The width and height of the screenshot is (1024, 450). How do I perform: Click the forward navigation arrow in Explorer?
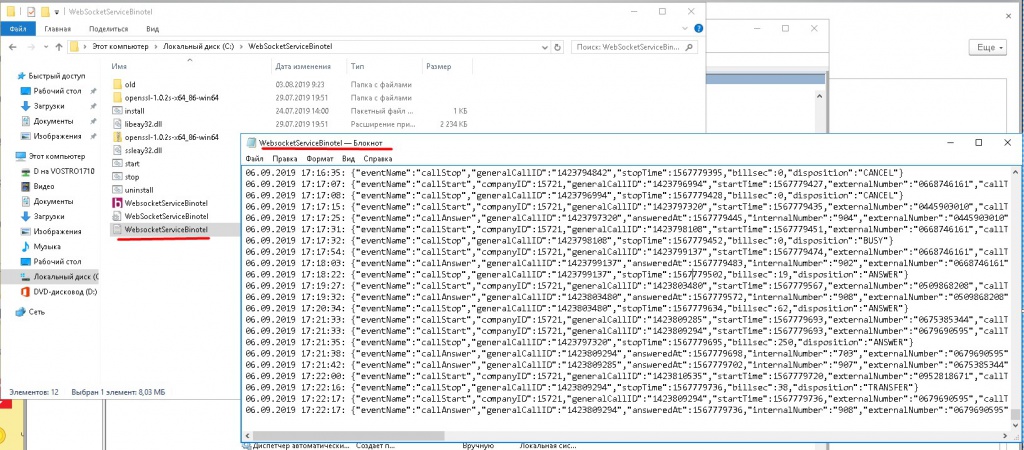(31, 47)
